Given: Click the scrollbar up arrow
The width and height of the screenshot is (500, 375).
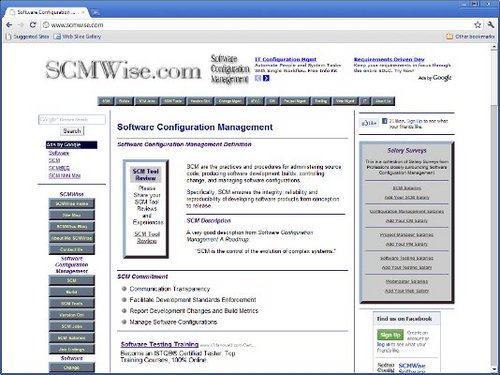Looking at the screenshot, I should point(494,47).
